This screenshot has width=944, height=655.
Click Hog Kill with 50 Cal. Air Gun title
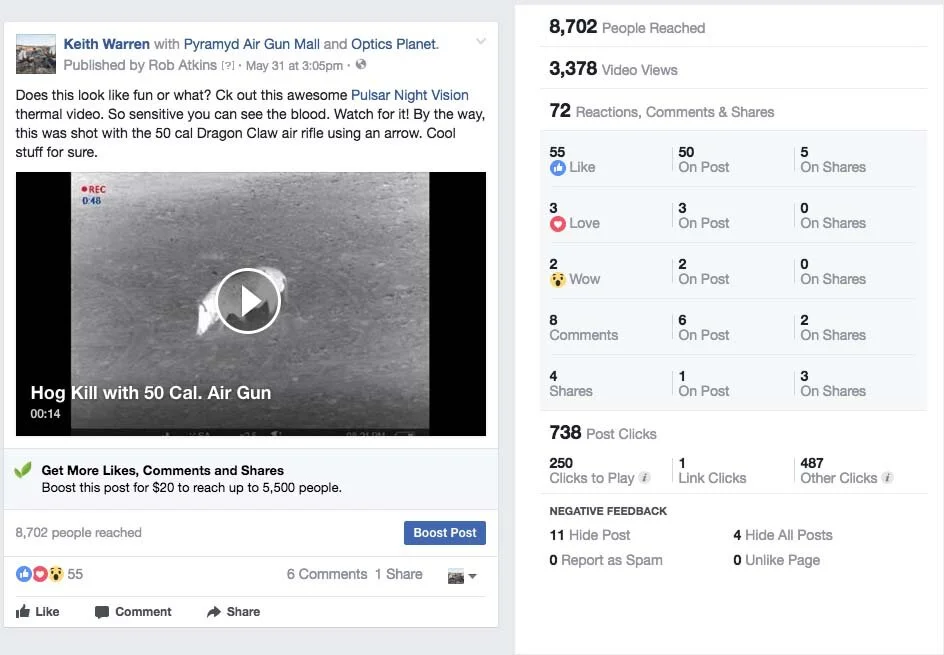pyautogui.click(x=151, y=393)
